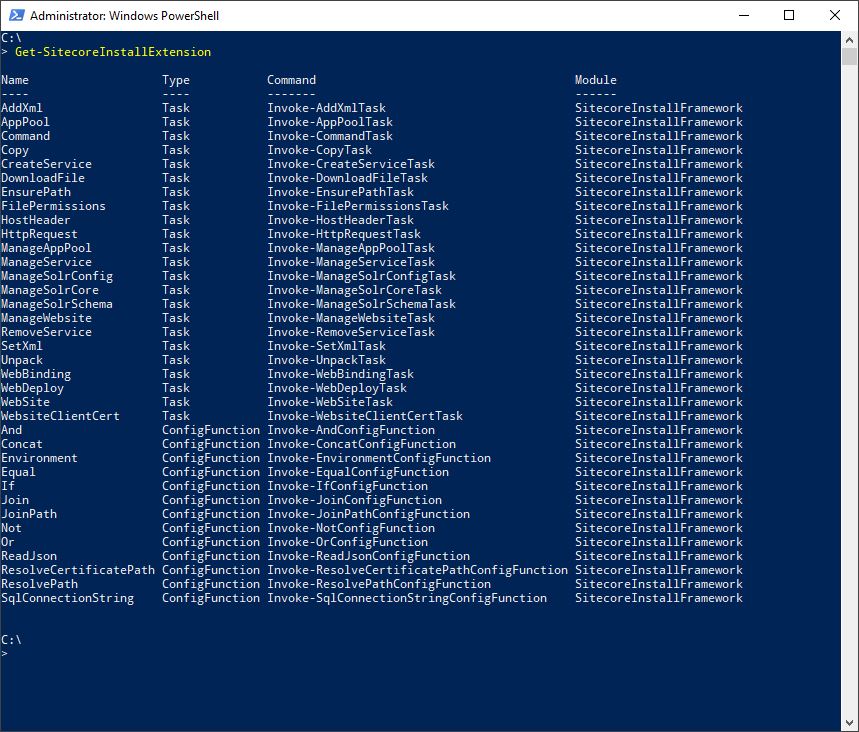
Task: Click Invoke-EnvironmentConfigFunction text
Action: pos(379,458)
